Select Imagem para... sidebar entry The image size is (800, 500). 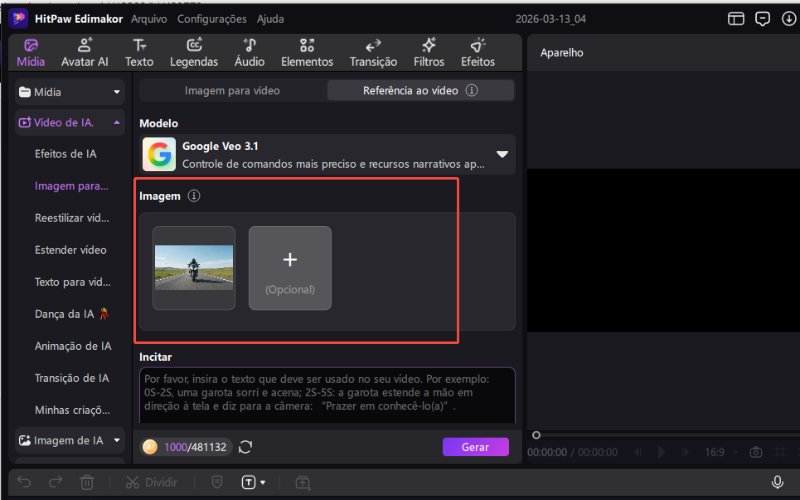click(71, 186)
